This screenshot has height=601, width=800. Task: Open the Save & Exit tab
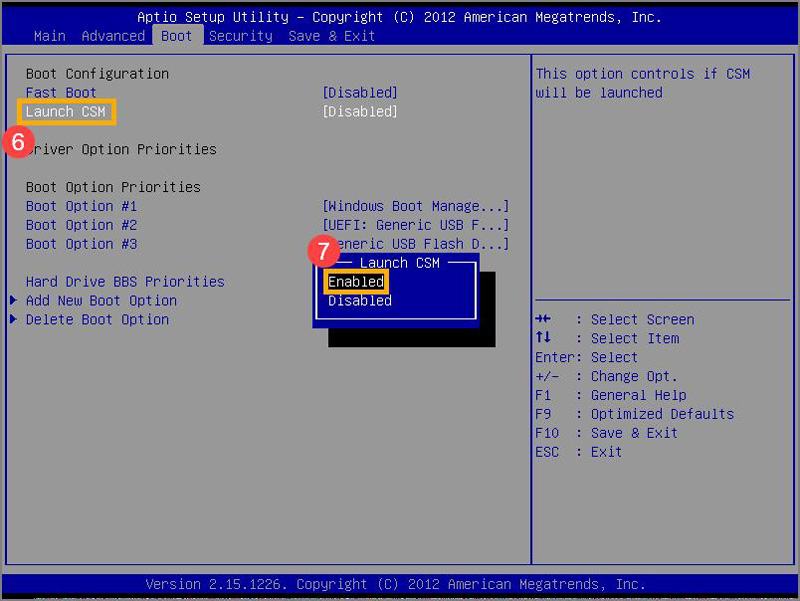pos(332,36)
